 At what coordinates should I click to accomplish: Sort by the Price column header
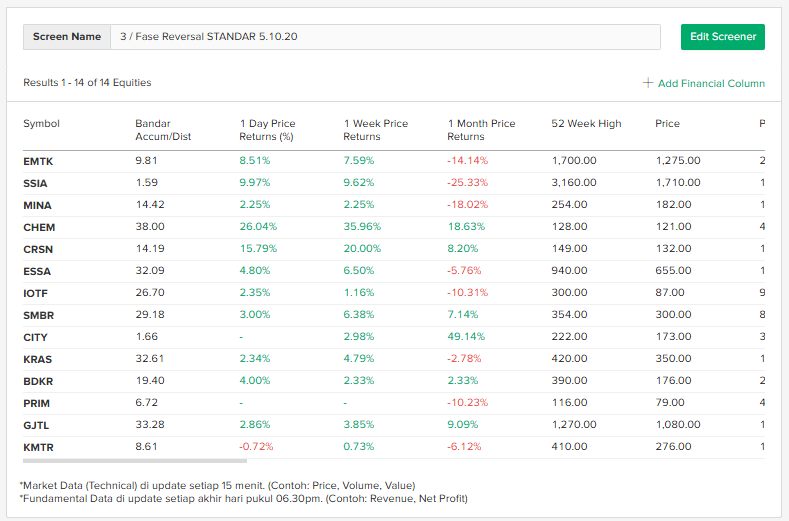coord(667,124)
